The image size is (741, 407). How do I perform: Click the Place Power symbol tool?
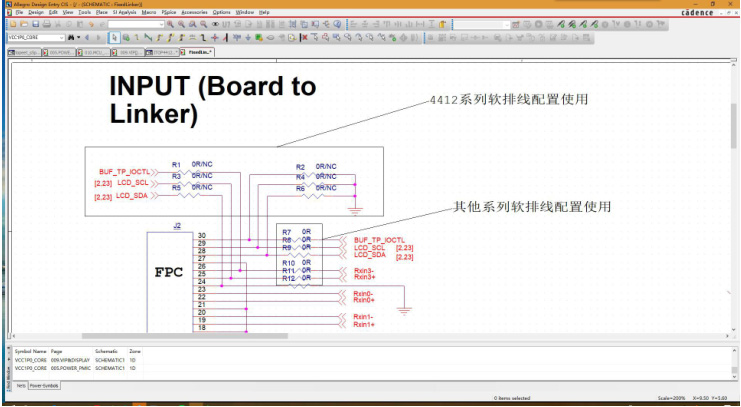[237, 37]
